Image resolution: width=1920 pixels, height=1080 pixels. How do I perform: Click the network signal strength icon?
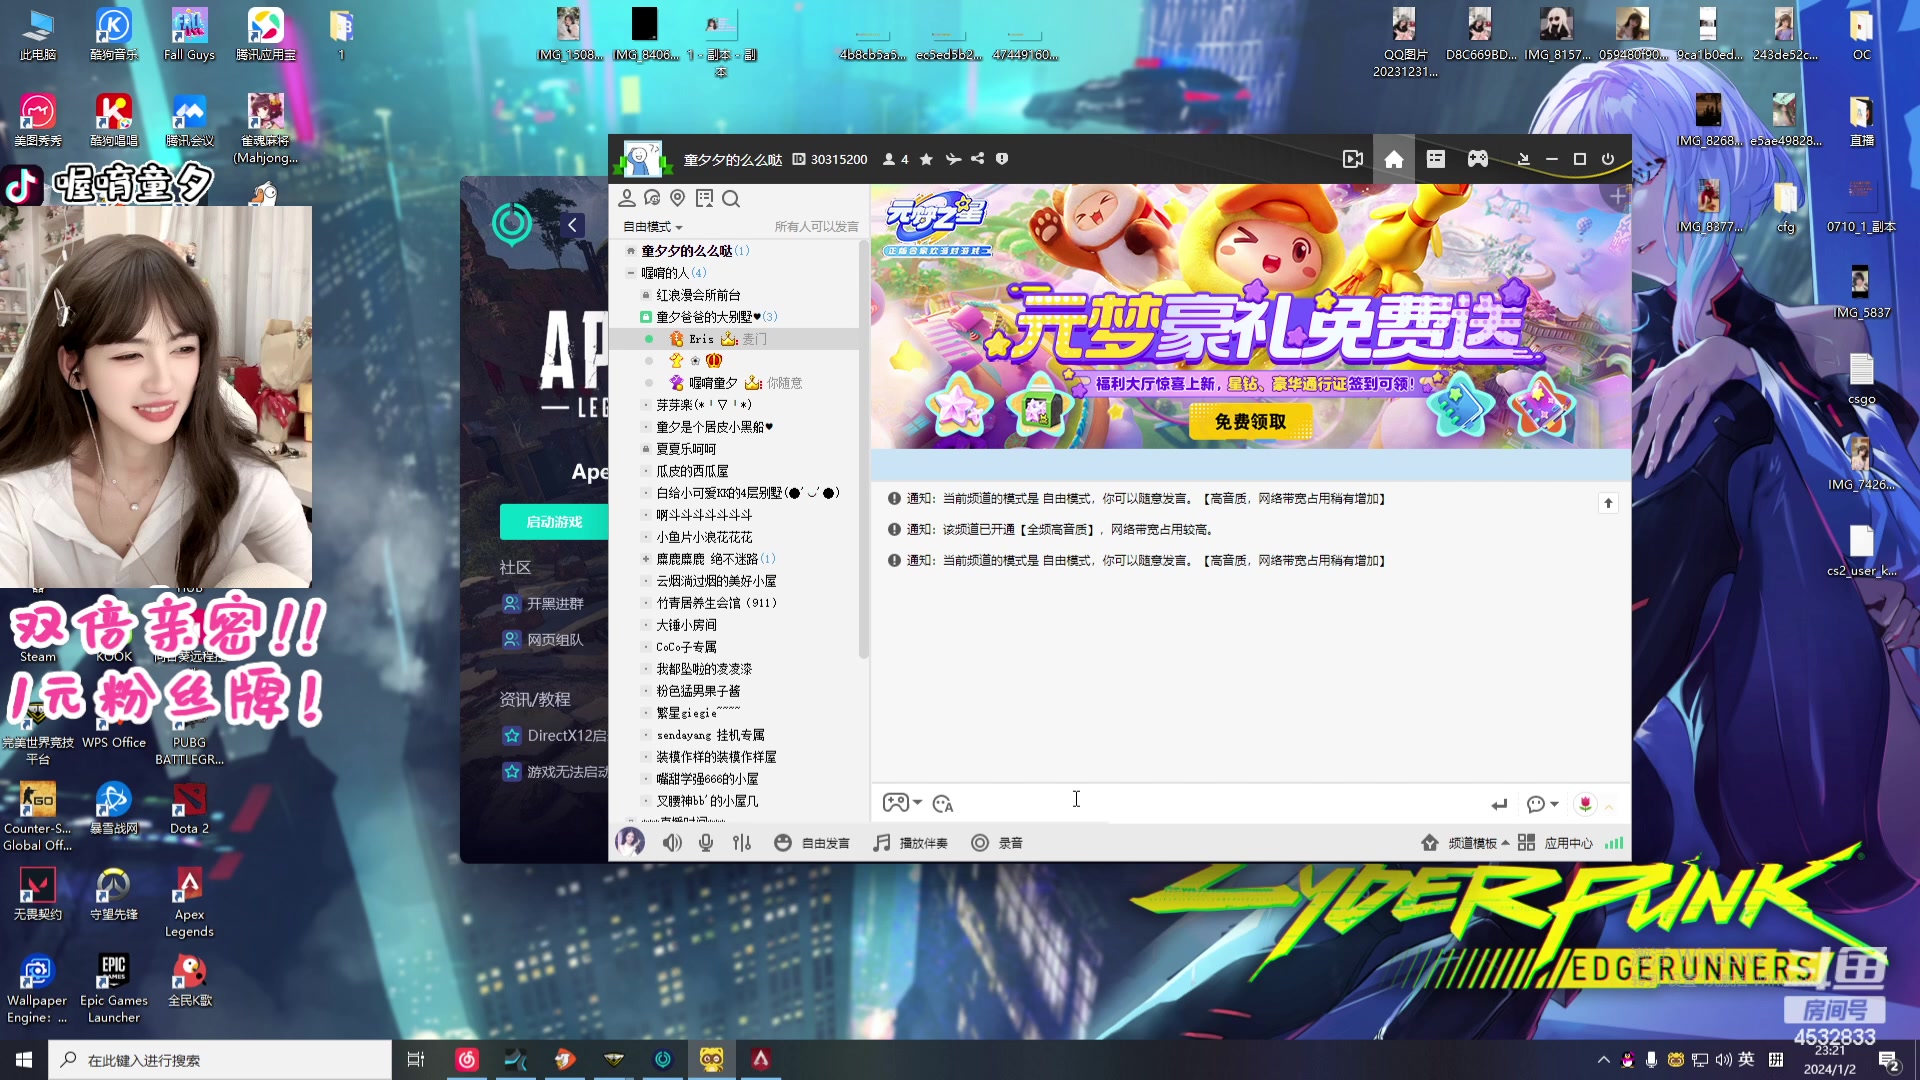click(x=1614, y=843)
